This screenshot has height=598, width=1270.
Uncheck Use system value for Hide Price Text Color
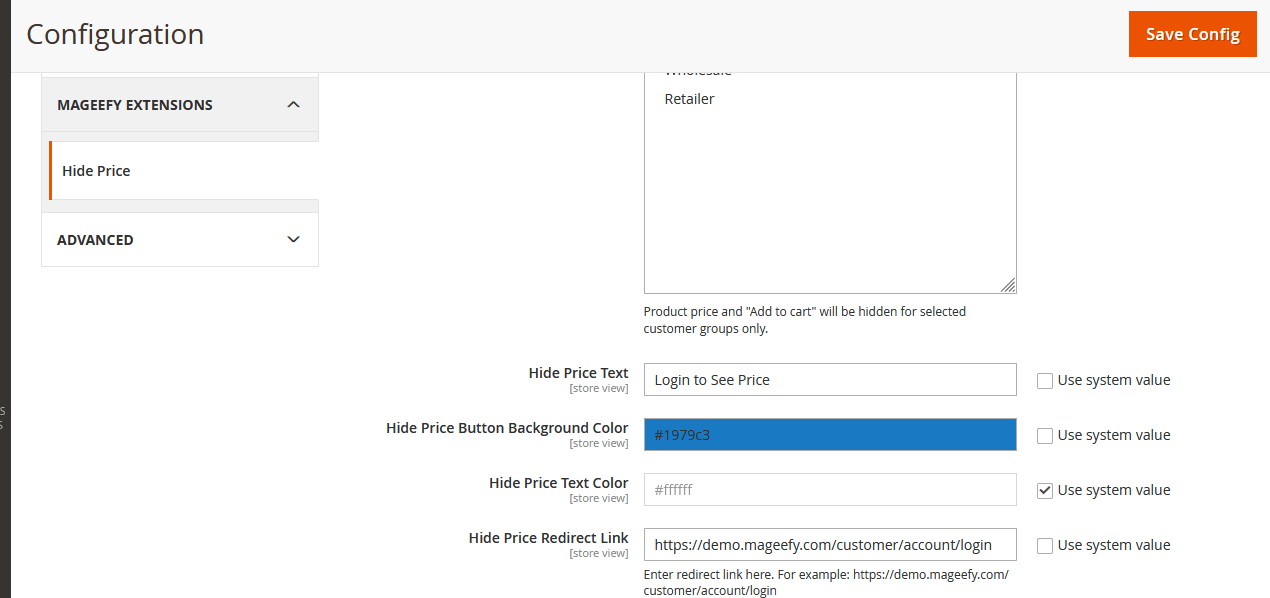1045,490
